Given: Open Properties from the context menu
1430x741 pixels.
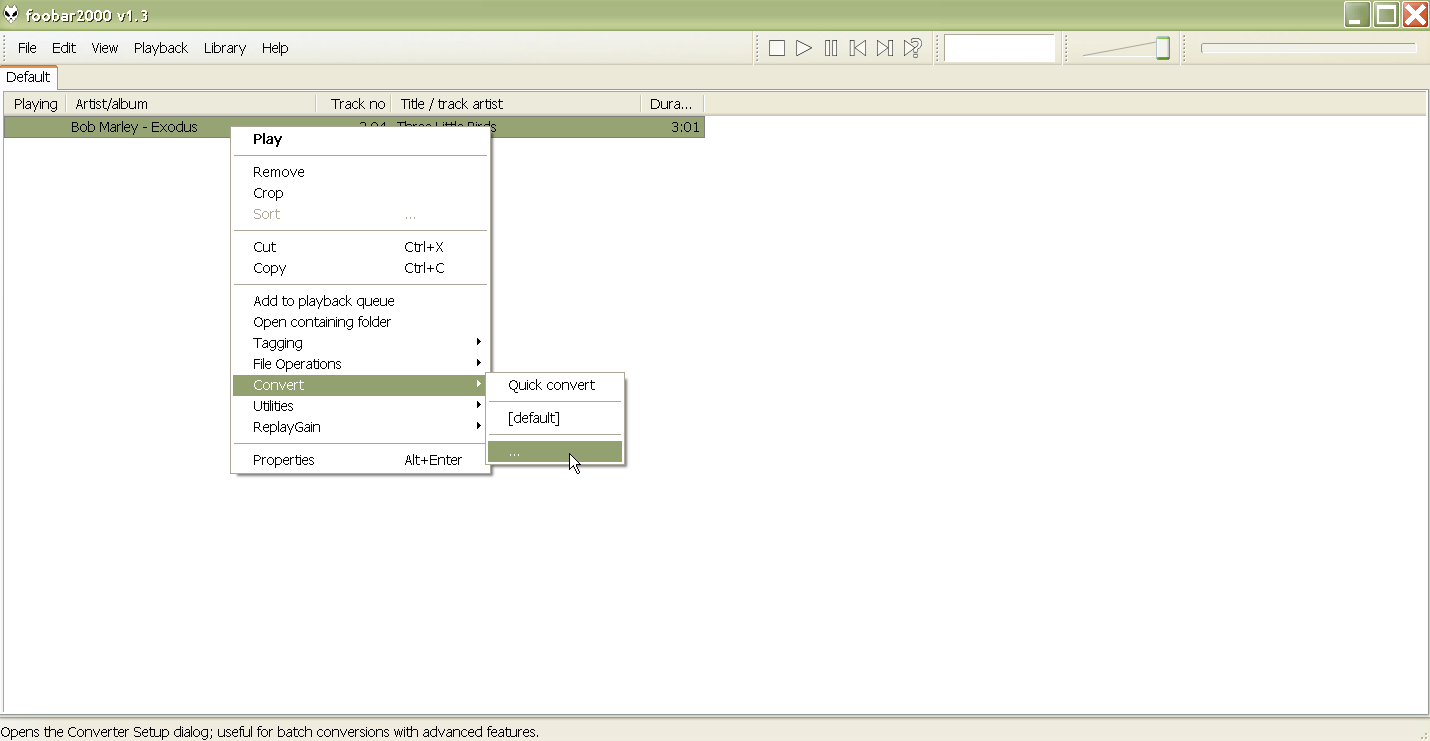Looking at the screenshot, I should [x=361, y=460].
